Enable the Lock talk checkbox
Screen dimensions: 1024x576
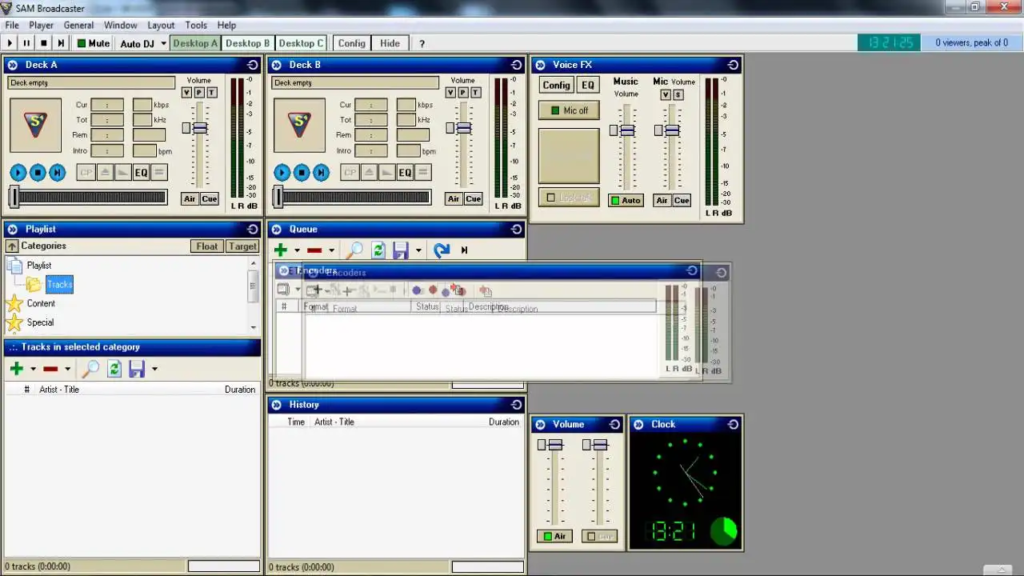click(551, 197)
